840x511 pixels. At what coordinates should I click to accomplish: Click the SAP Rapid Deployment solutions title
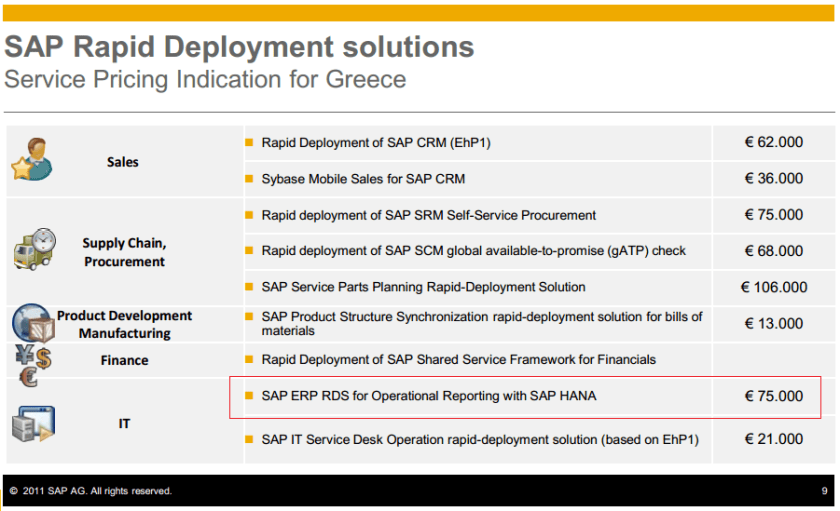click(x=239, y=46)
